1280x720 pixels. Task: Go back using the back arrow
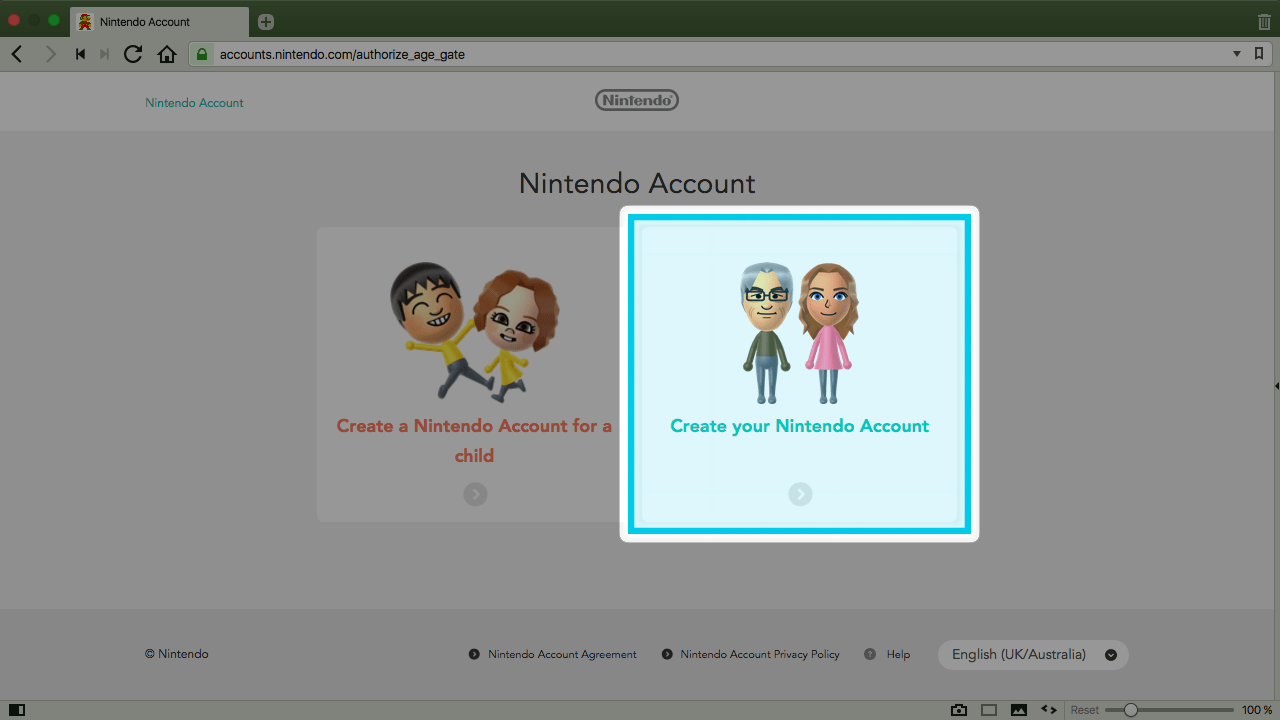pyautogui.click(x=17, y=54)
